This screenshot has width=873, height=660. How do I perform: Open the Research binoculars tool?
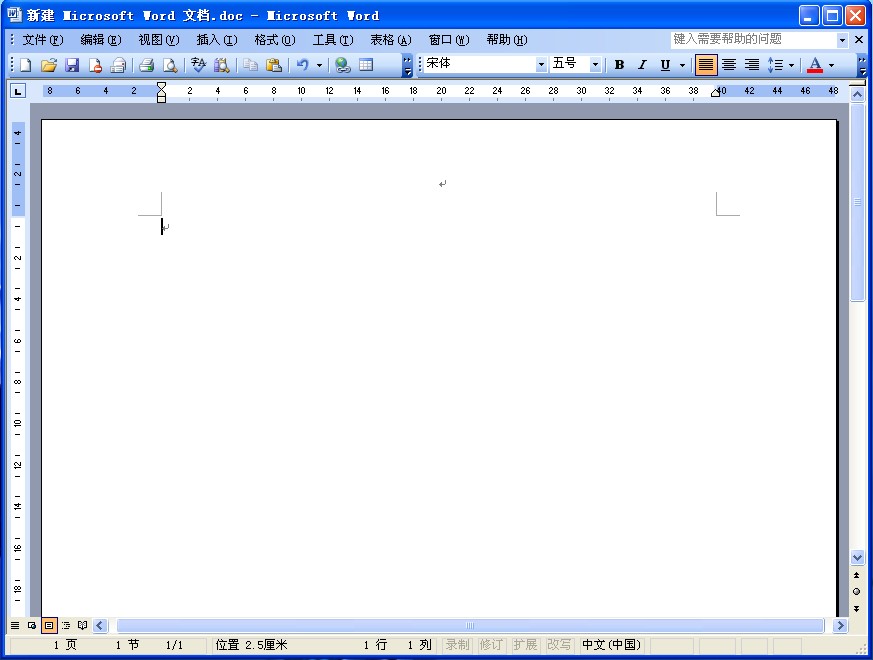222,65
